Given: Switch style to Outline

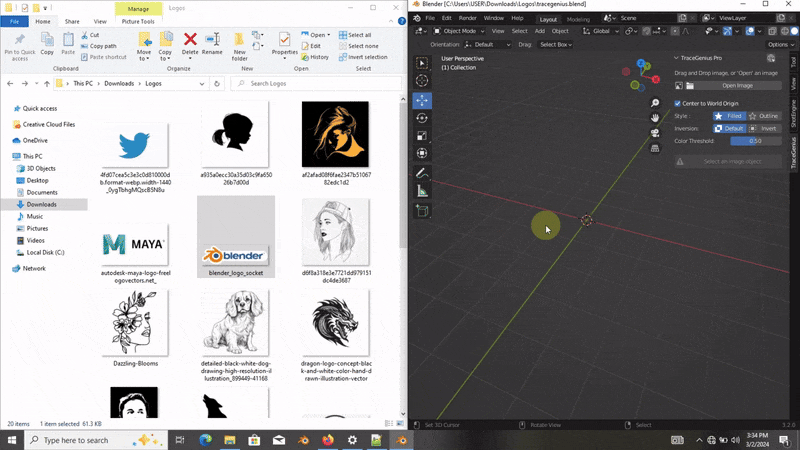Looking at the screenshot, I should [764, 116].
